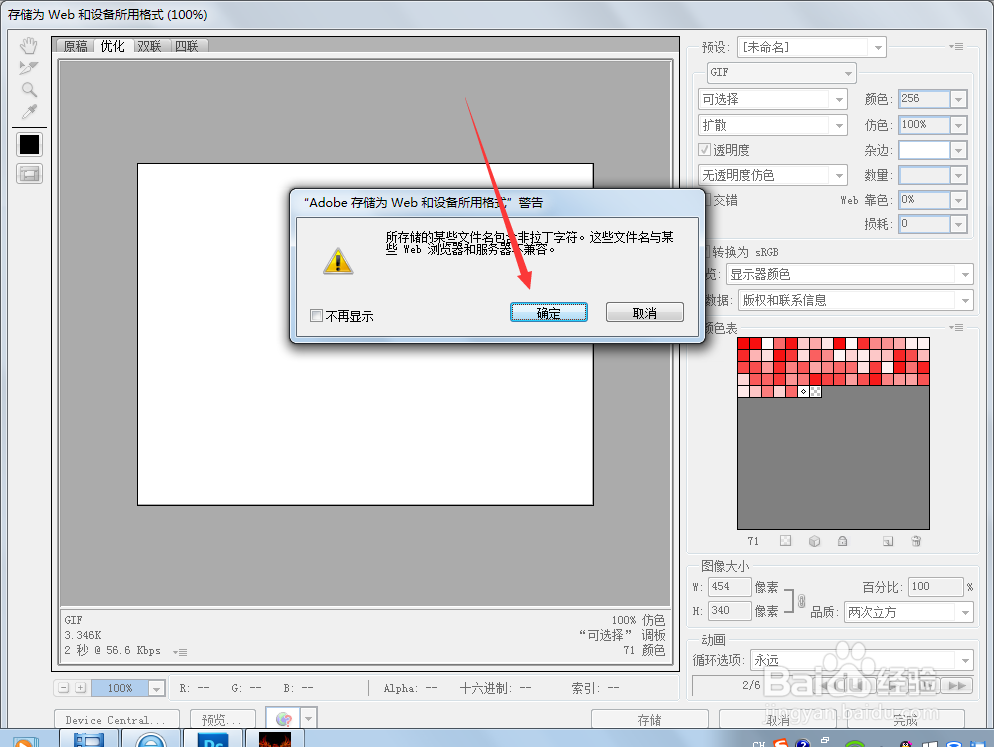The image size is (994, 747).
Task: Select the Hand tool
Action: pos(29,46)
